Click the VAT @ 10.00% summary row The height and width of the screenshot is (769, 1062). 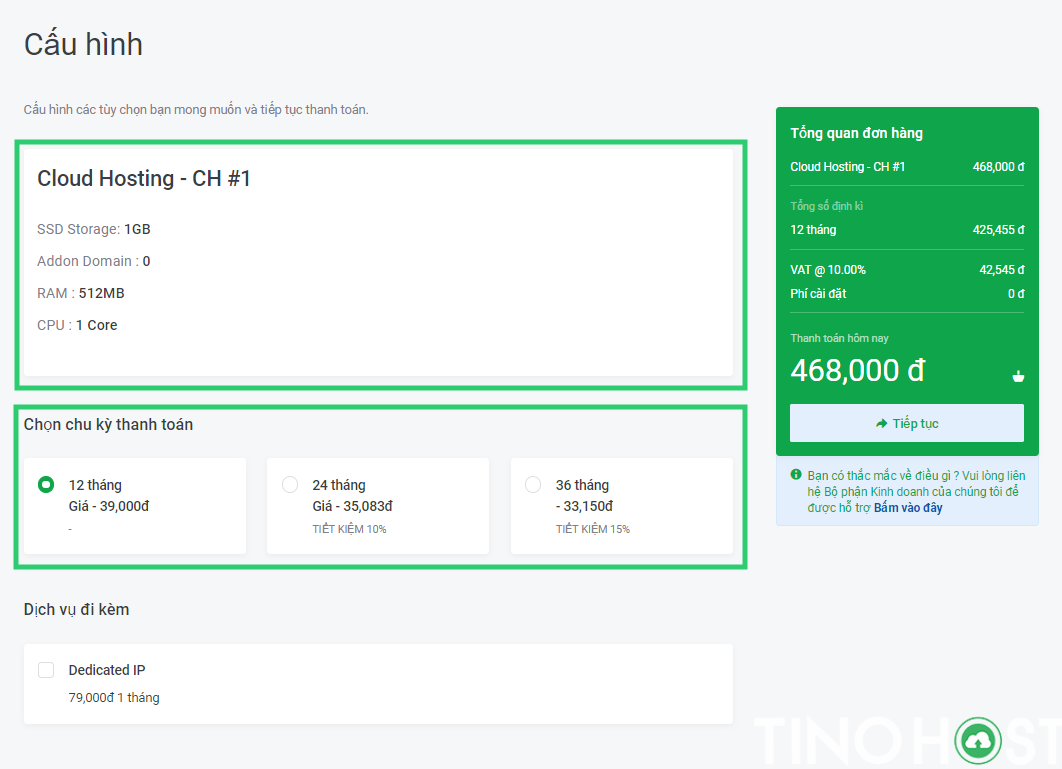pos(907,270)
